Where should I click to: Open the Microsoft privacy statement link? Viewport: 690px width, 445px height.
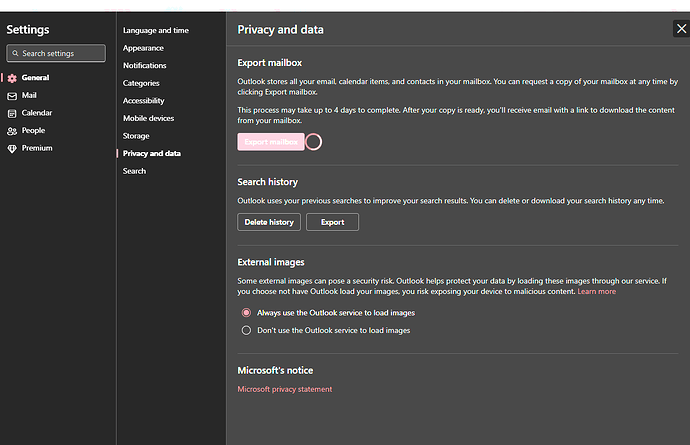coord(284,389)
